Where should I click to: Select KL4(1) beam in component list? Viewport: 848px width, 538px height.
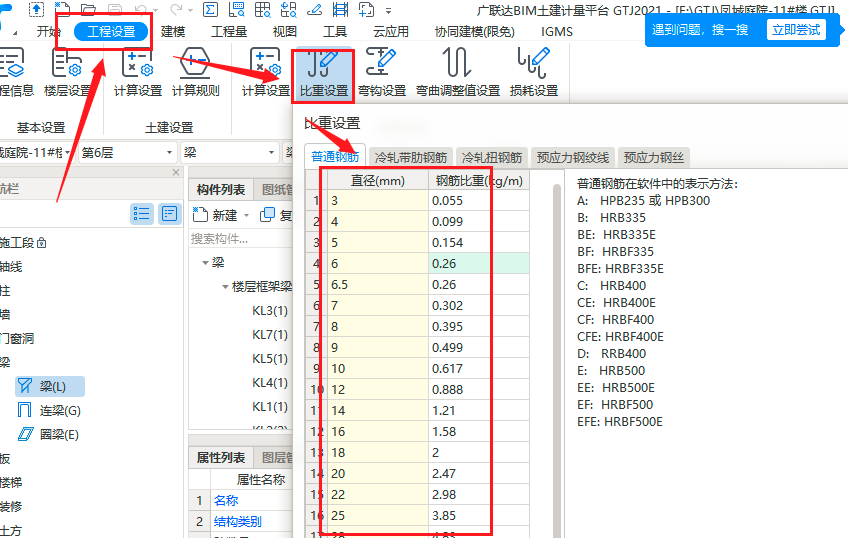coord(270,383)
